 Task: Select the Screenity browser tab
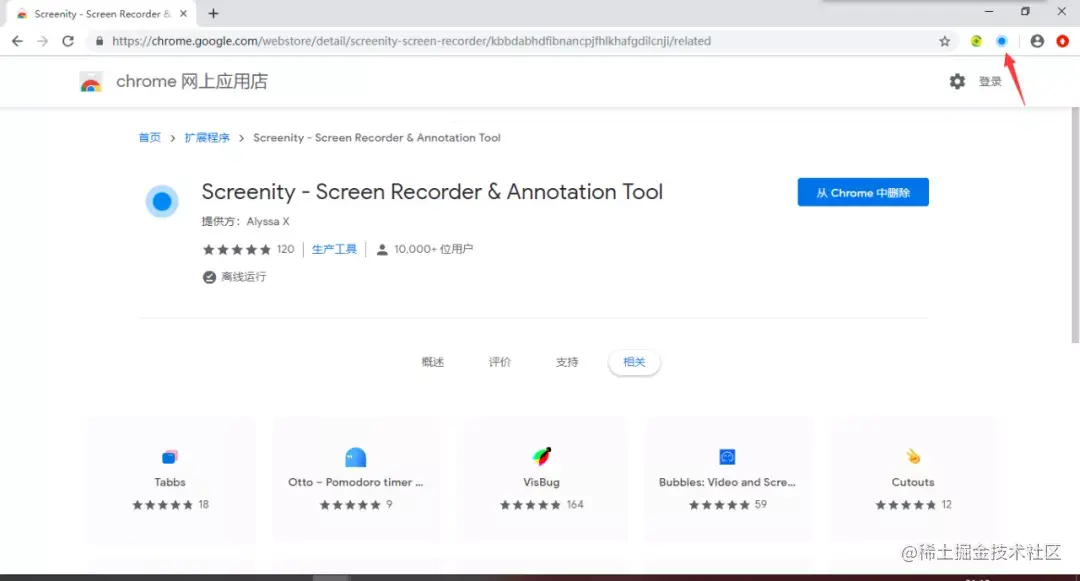coord(101,14)
